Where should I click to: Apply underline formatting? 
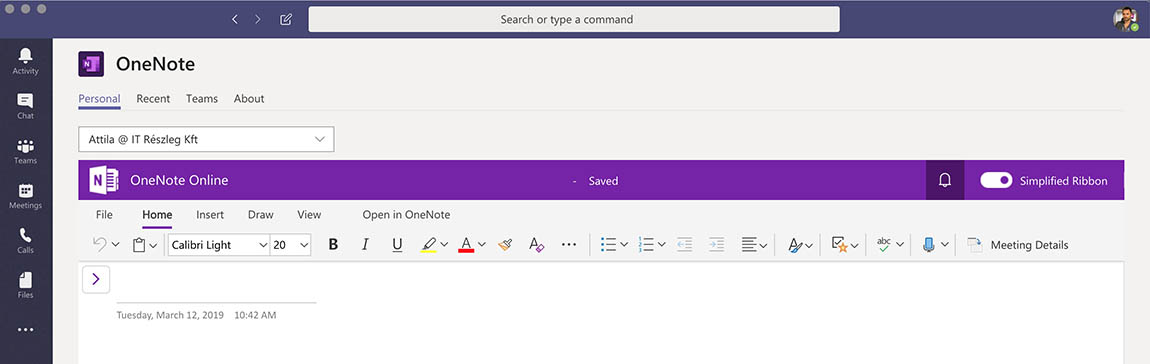397,244
